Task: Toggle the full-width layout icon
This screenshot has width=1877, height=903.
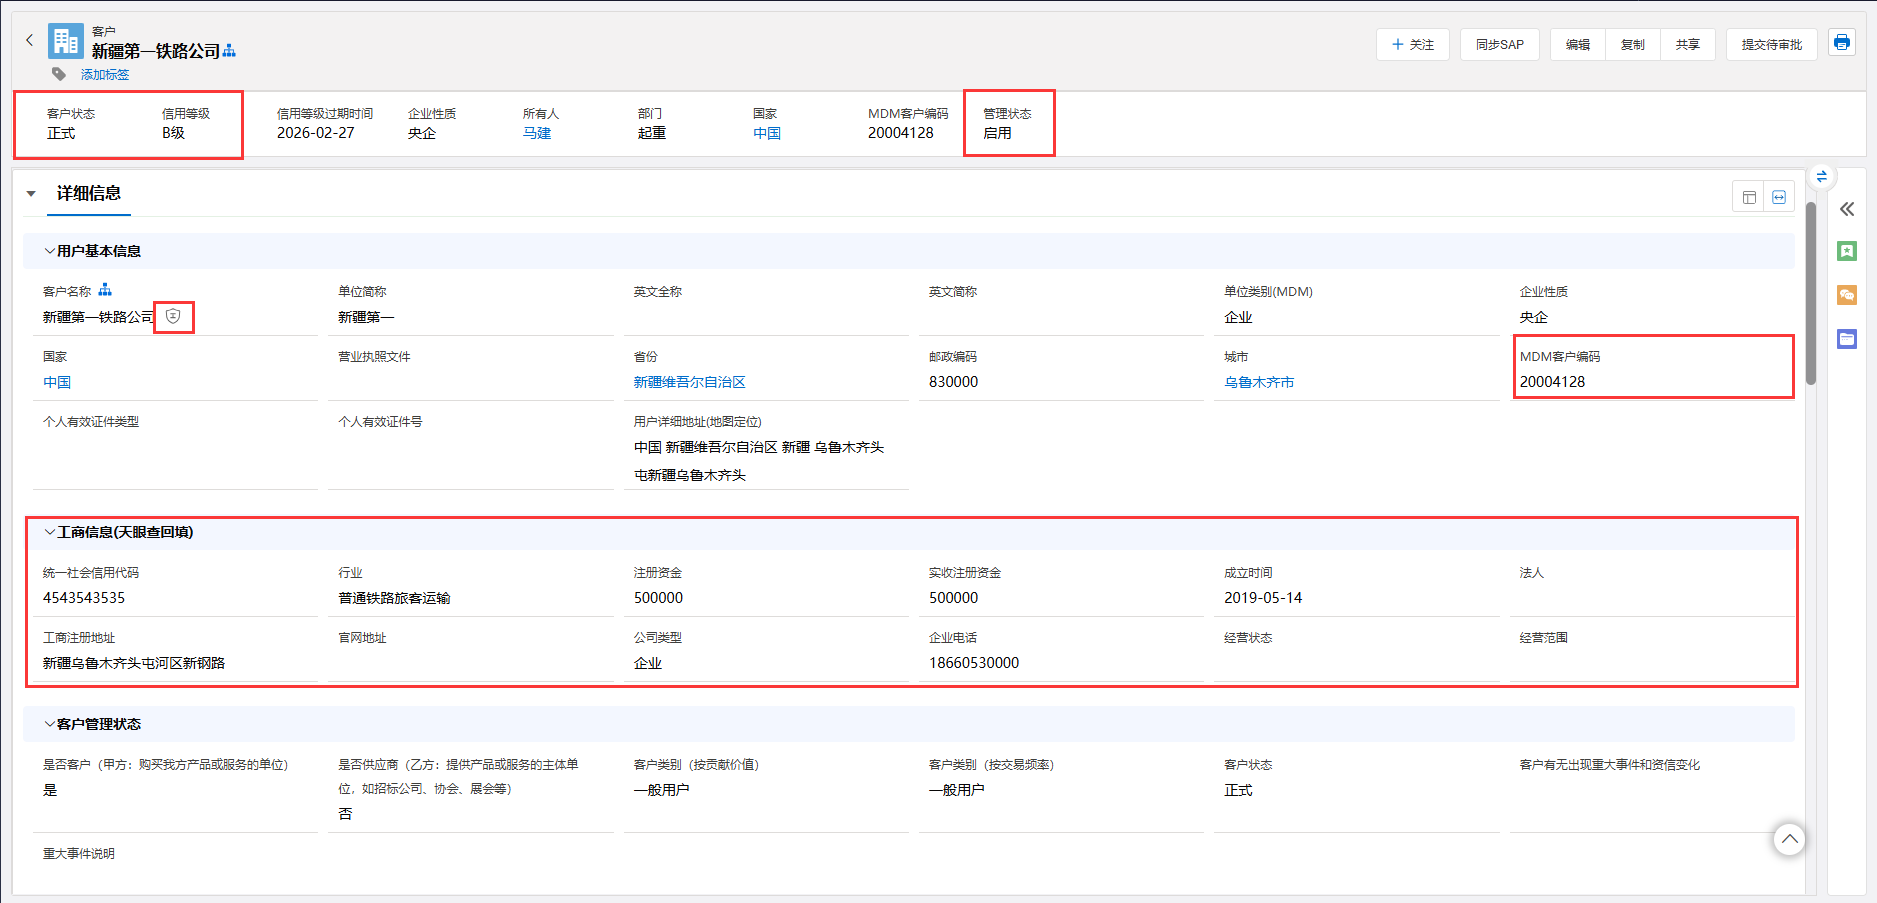Action: pos(1779,197)
